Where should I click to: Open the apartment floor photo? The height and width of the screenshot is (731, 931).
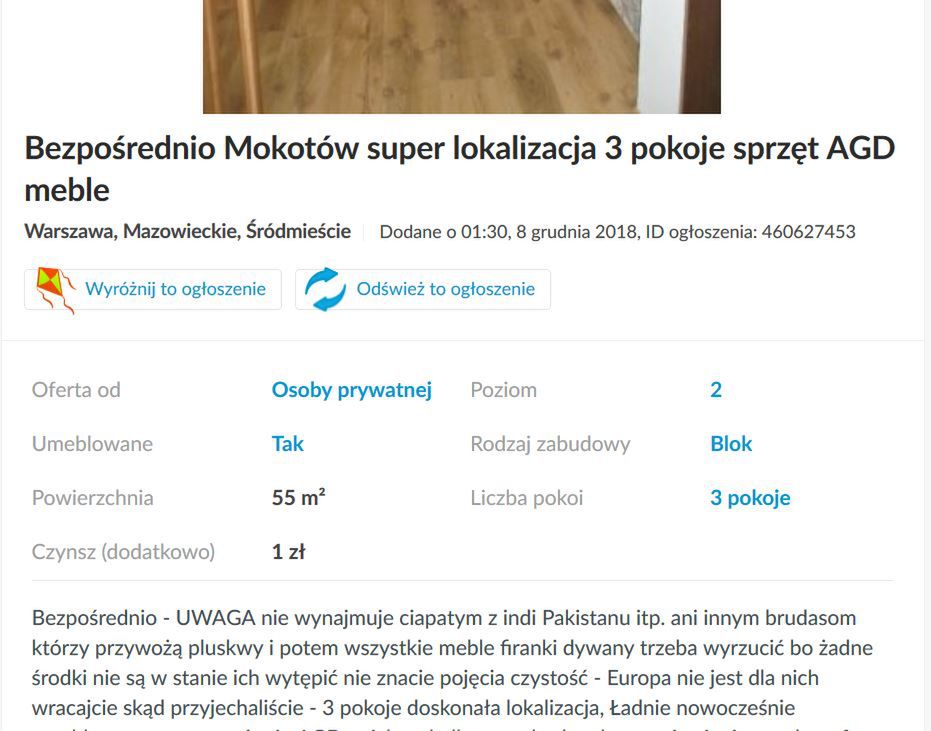pyautogui.click(x=462, y=56)
